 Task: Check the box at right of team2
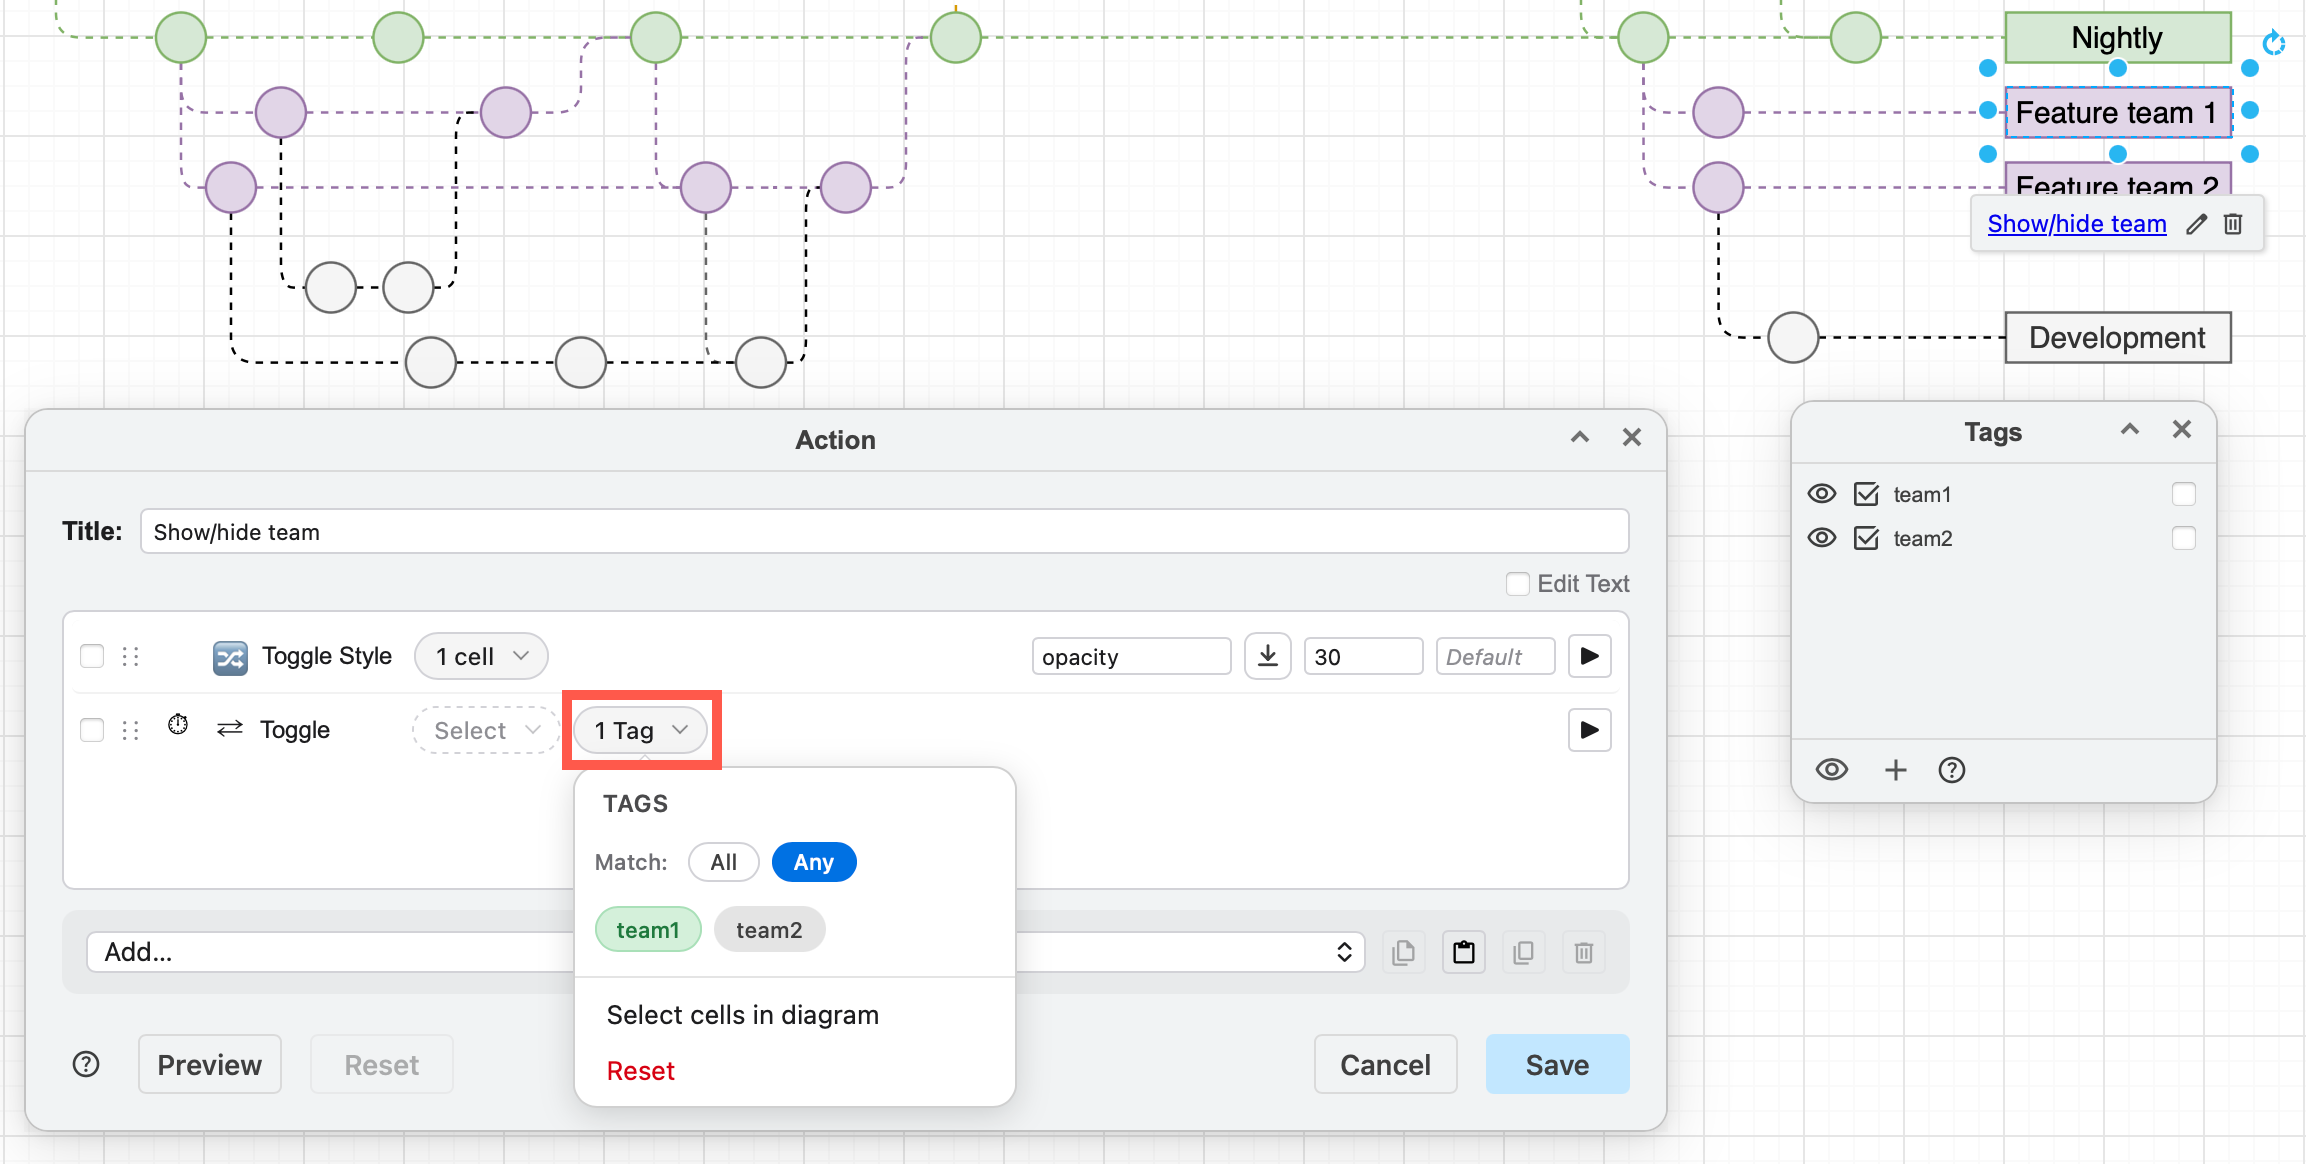point(2184,538)
